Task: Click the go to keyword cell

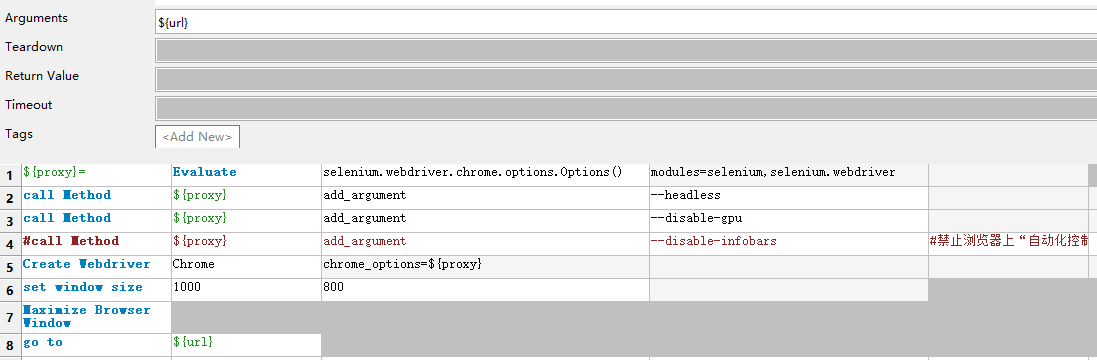Action: (x=97, y=345)
